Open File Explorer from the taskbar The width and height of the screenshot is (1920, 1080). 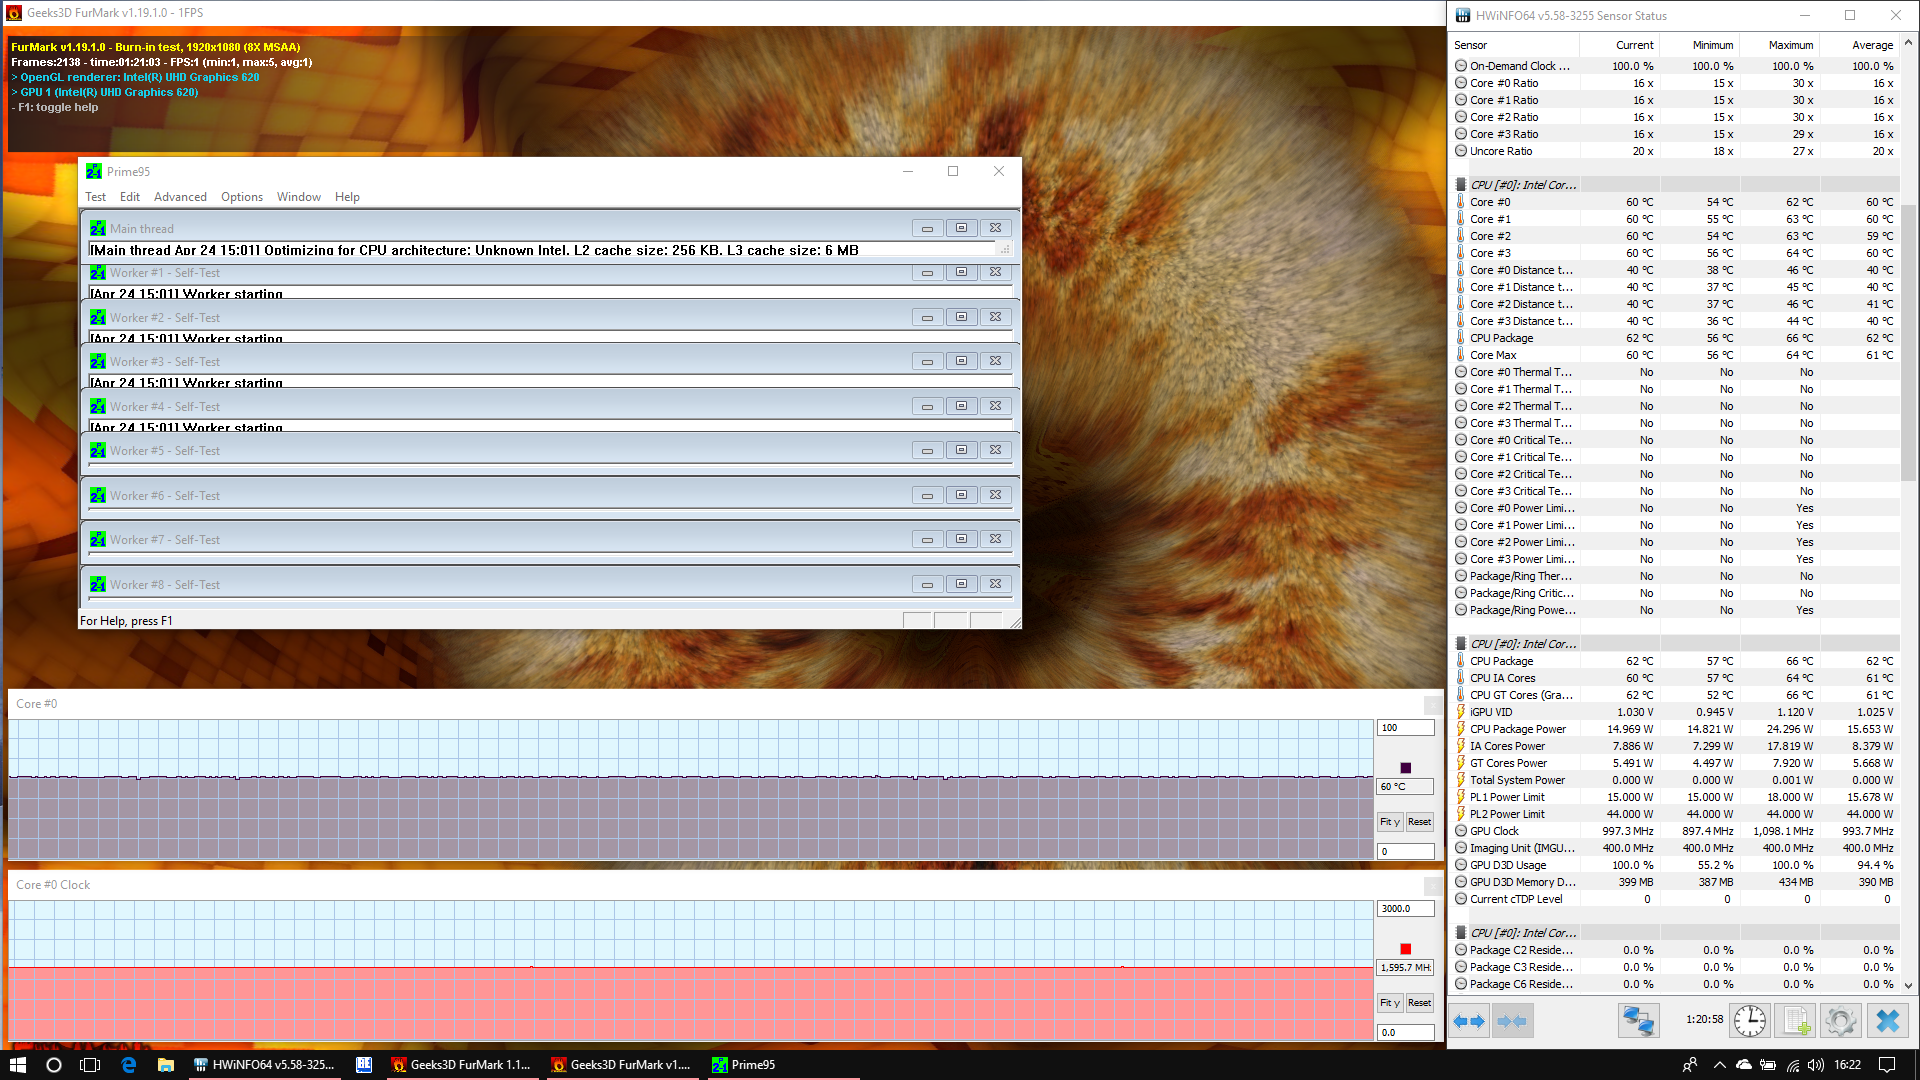tap(166, 1065)
